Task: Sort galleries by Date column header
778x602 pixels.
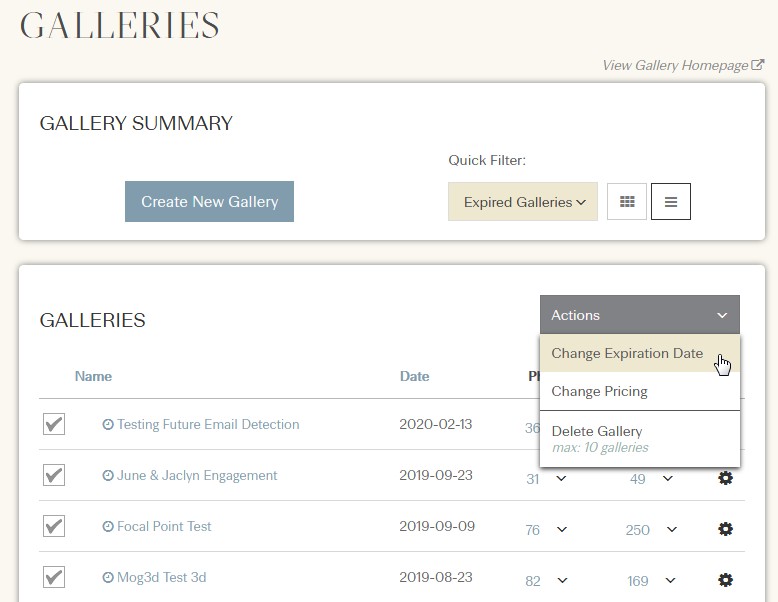Action: [414, 376]
